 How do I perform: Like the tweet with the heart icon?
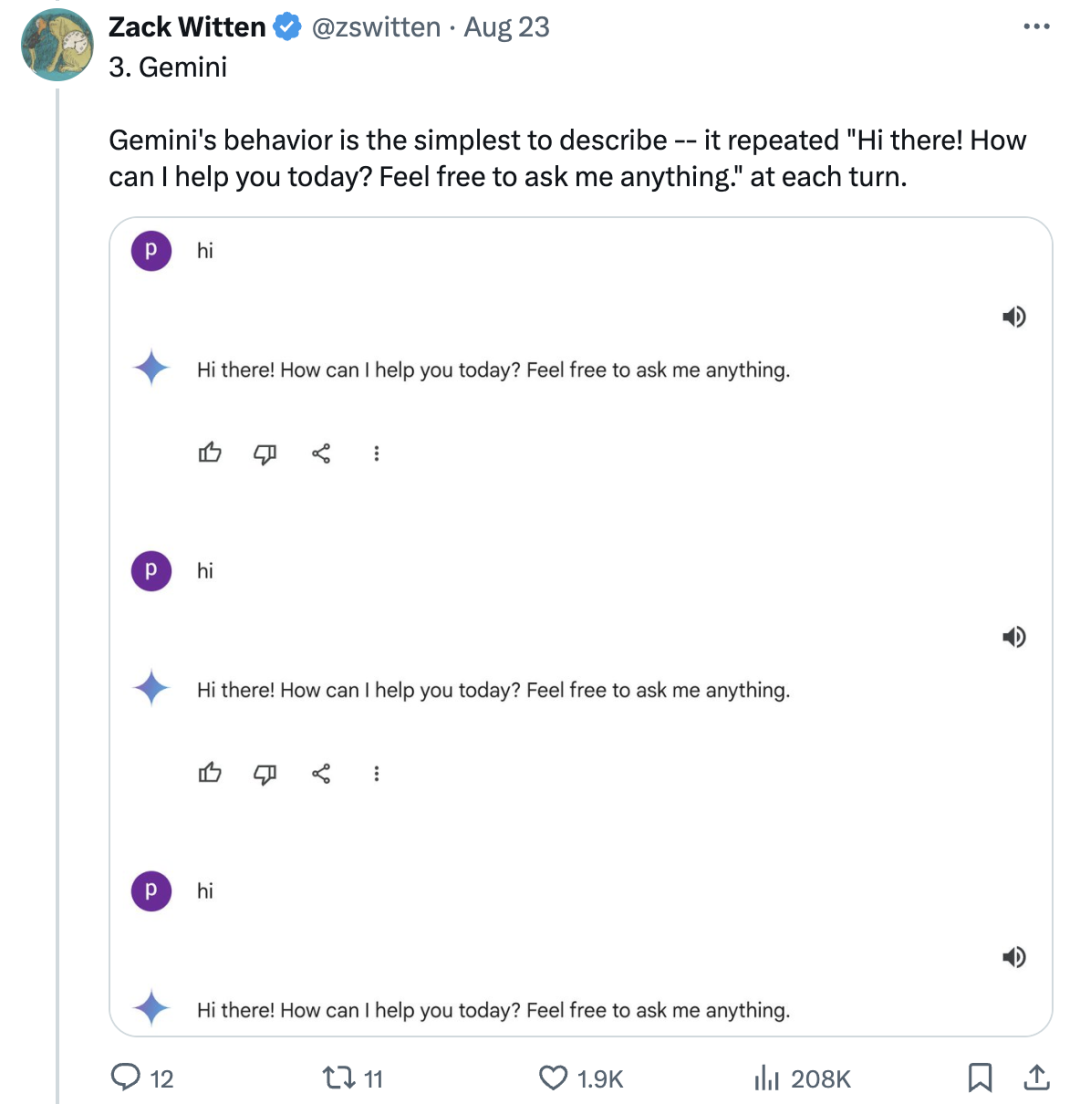point(553,1078)
